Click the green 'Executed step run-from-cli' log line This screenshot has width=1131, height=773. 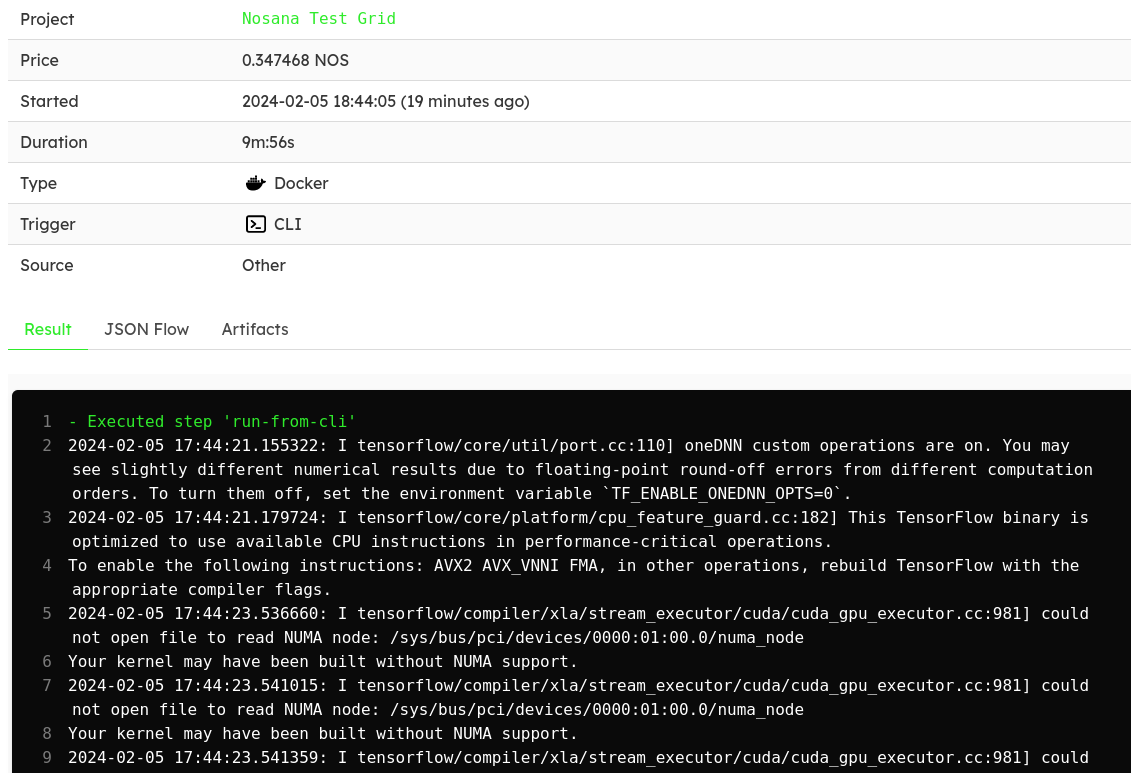point(212,421)
